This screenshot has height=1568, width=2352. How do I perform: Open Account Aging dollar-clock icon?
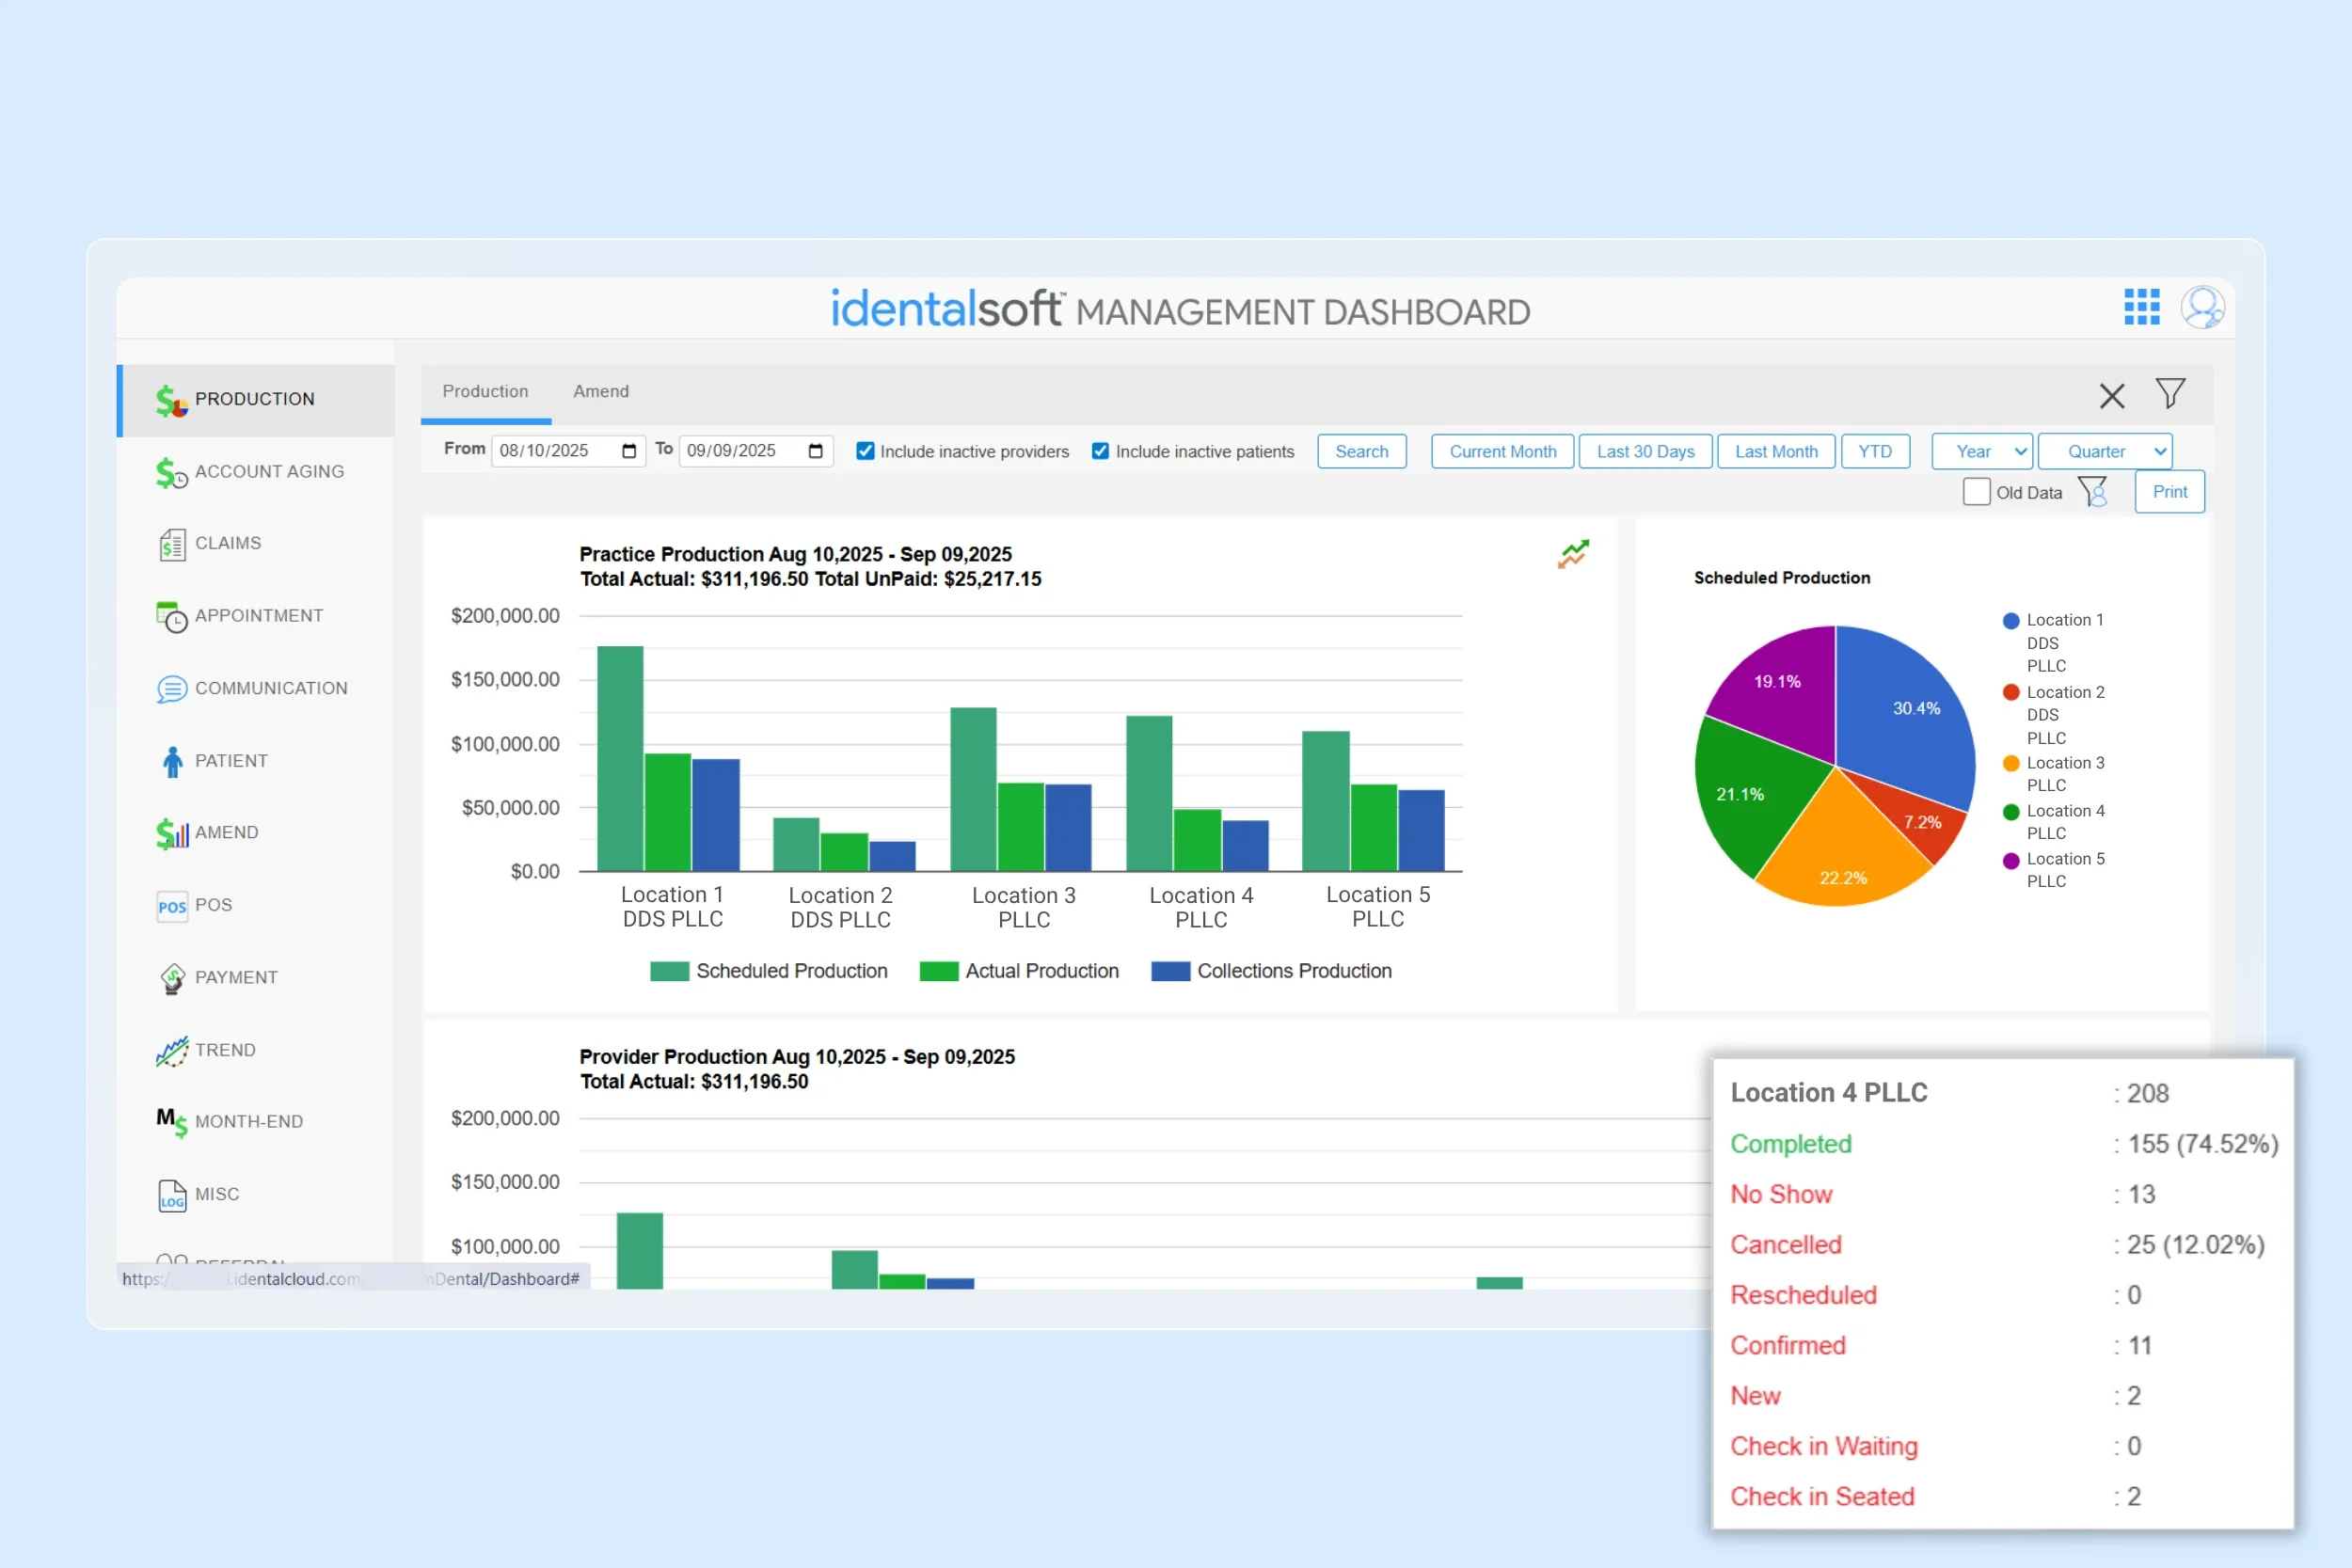pos(171,472)
